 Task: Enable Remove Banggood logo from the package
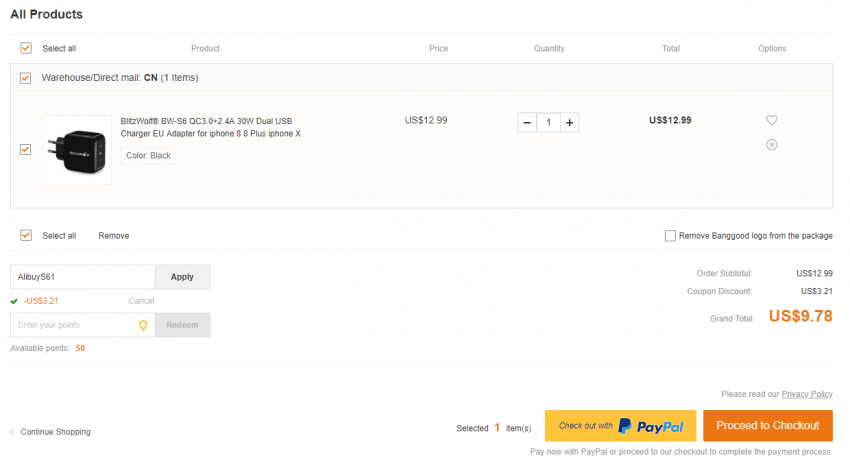(x=671, y=236)
